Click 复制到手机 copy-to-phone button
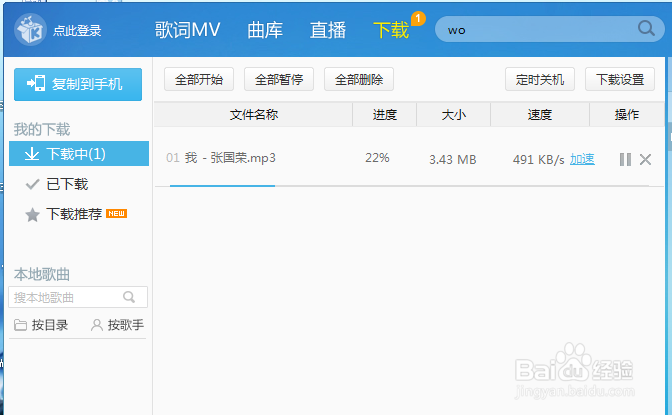 78,84
